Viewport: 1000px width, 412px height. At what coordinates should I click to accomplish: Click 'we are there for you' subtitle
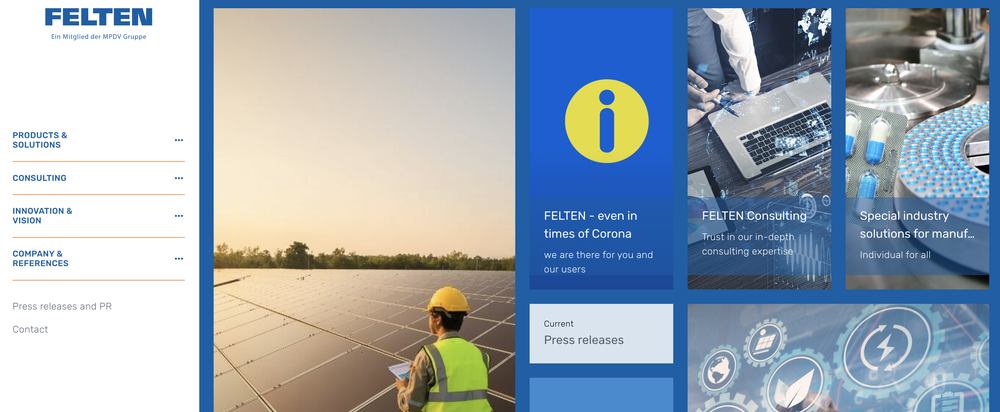pyautogui.click(x=598, y=262)
